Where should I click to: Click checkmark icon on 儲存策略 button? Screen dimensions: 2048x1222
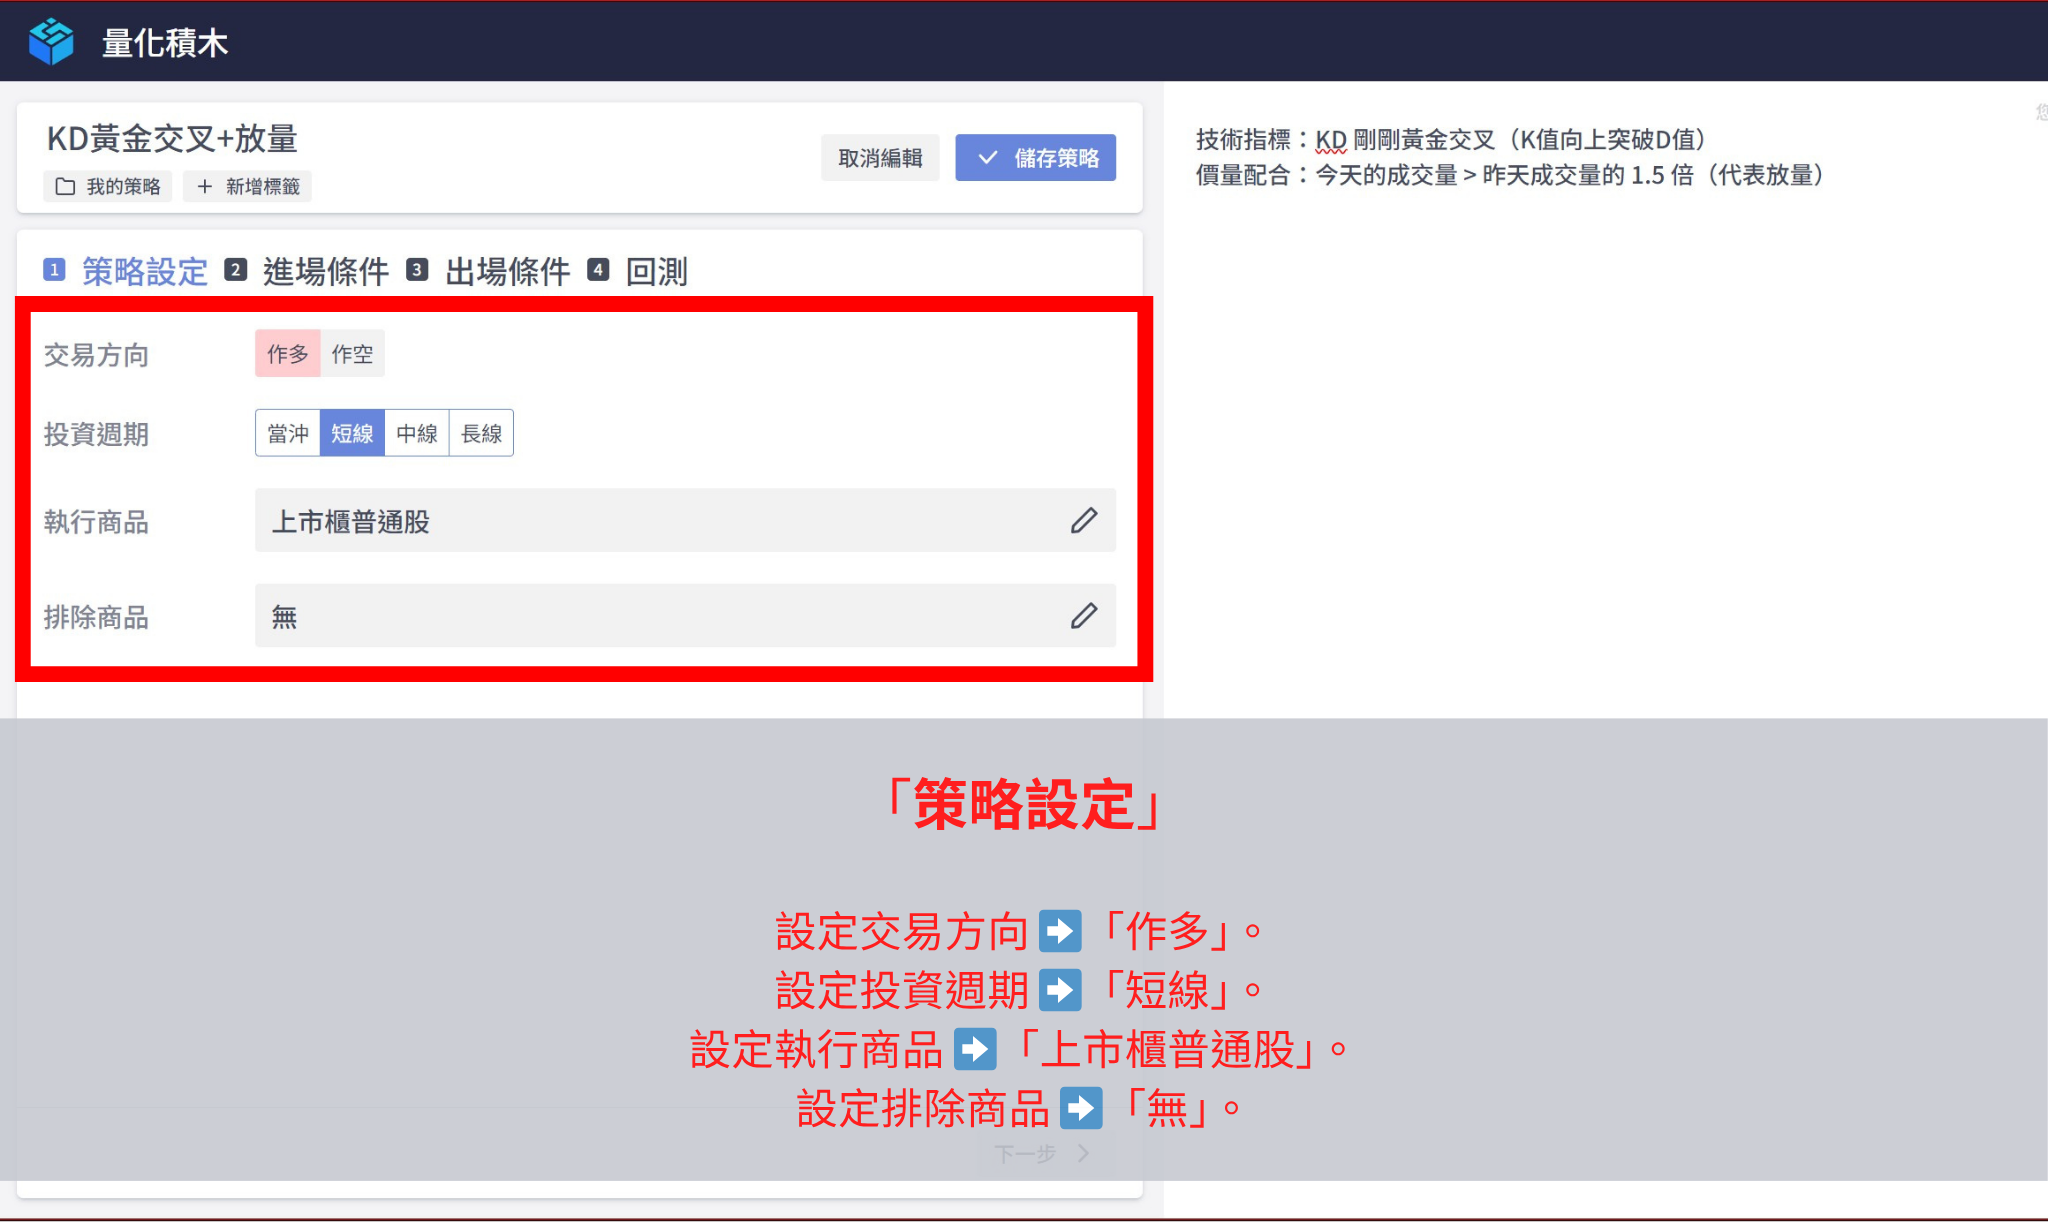point(987,158)
